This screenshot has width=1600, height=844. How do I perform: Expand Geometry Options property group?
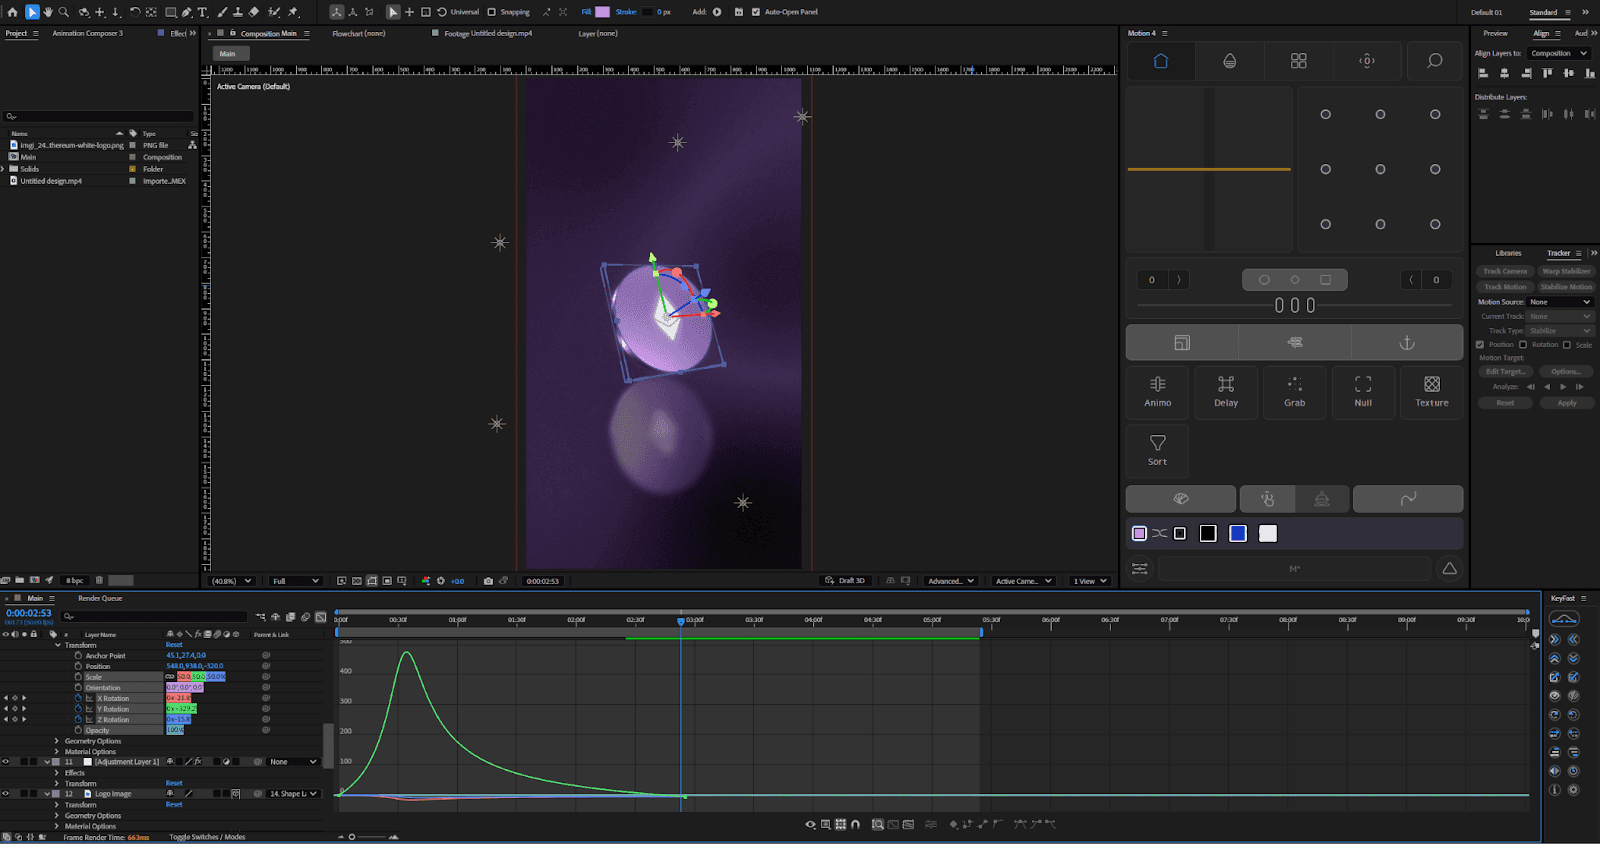(57, 741)
